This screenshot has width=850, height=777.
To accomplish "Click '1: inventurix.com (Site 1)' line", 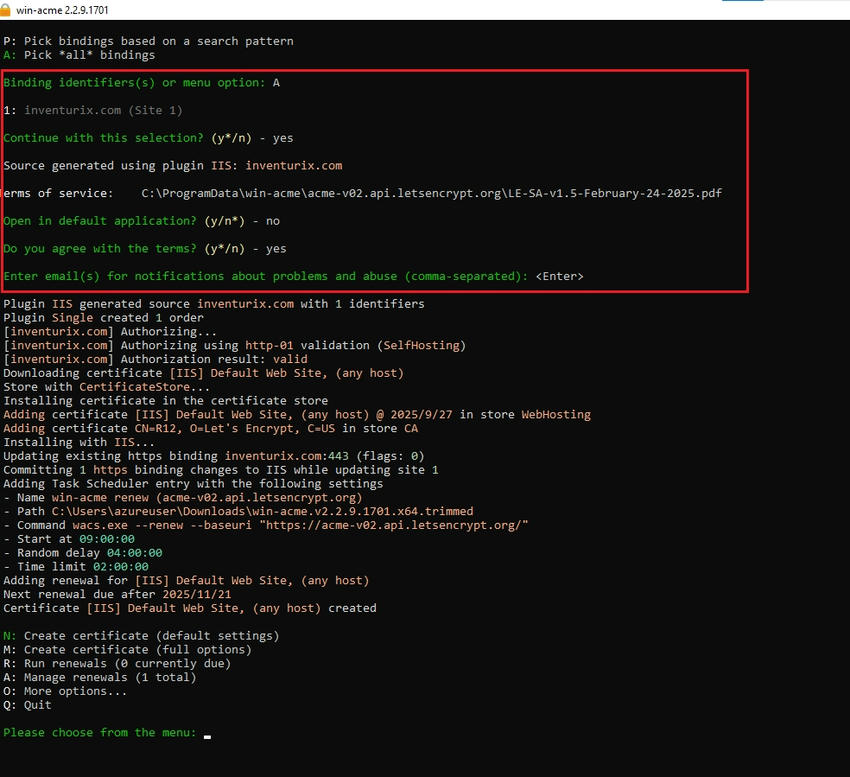I will click(93, 111).
